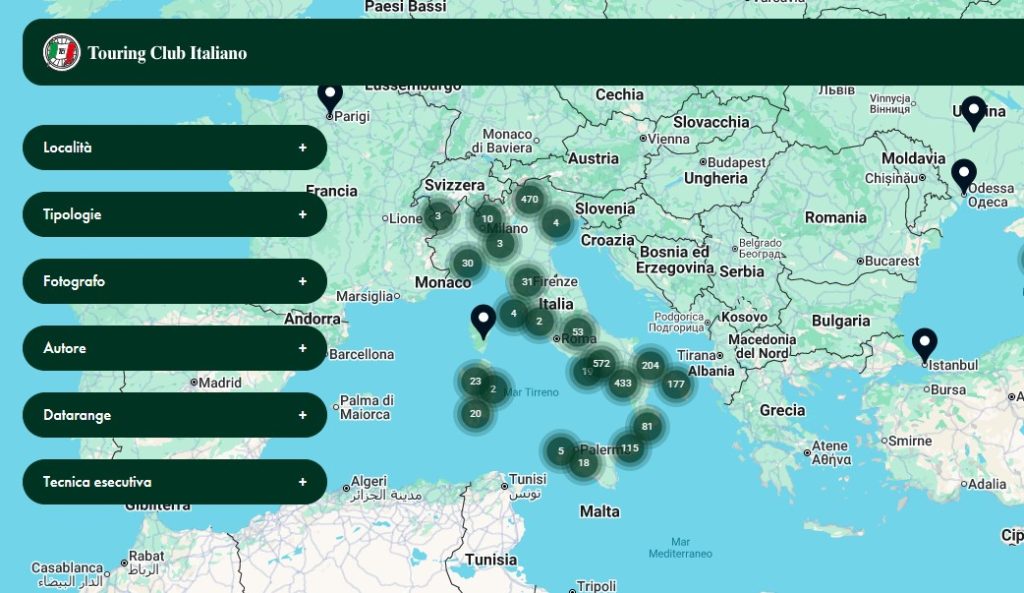Click the 433 marker cluster

[x=623, y=383]
